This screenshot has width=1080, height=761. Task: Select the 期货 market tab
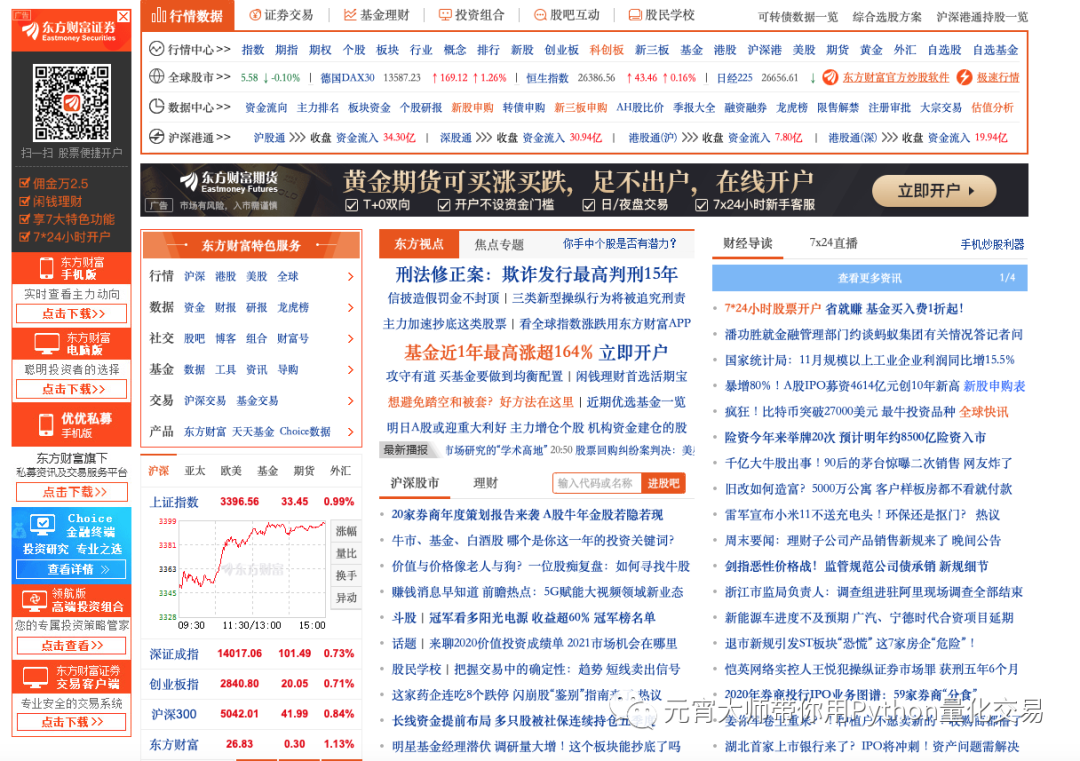(x=304, y=471)
